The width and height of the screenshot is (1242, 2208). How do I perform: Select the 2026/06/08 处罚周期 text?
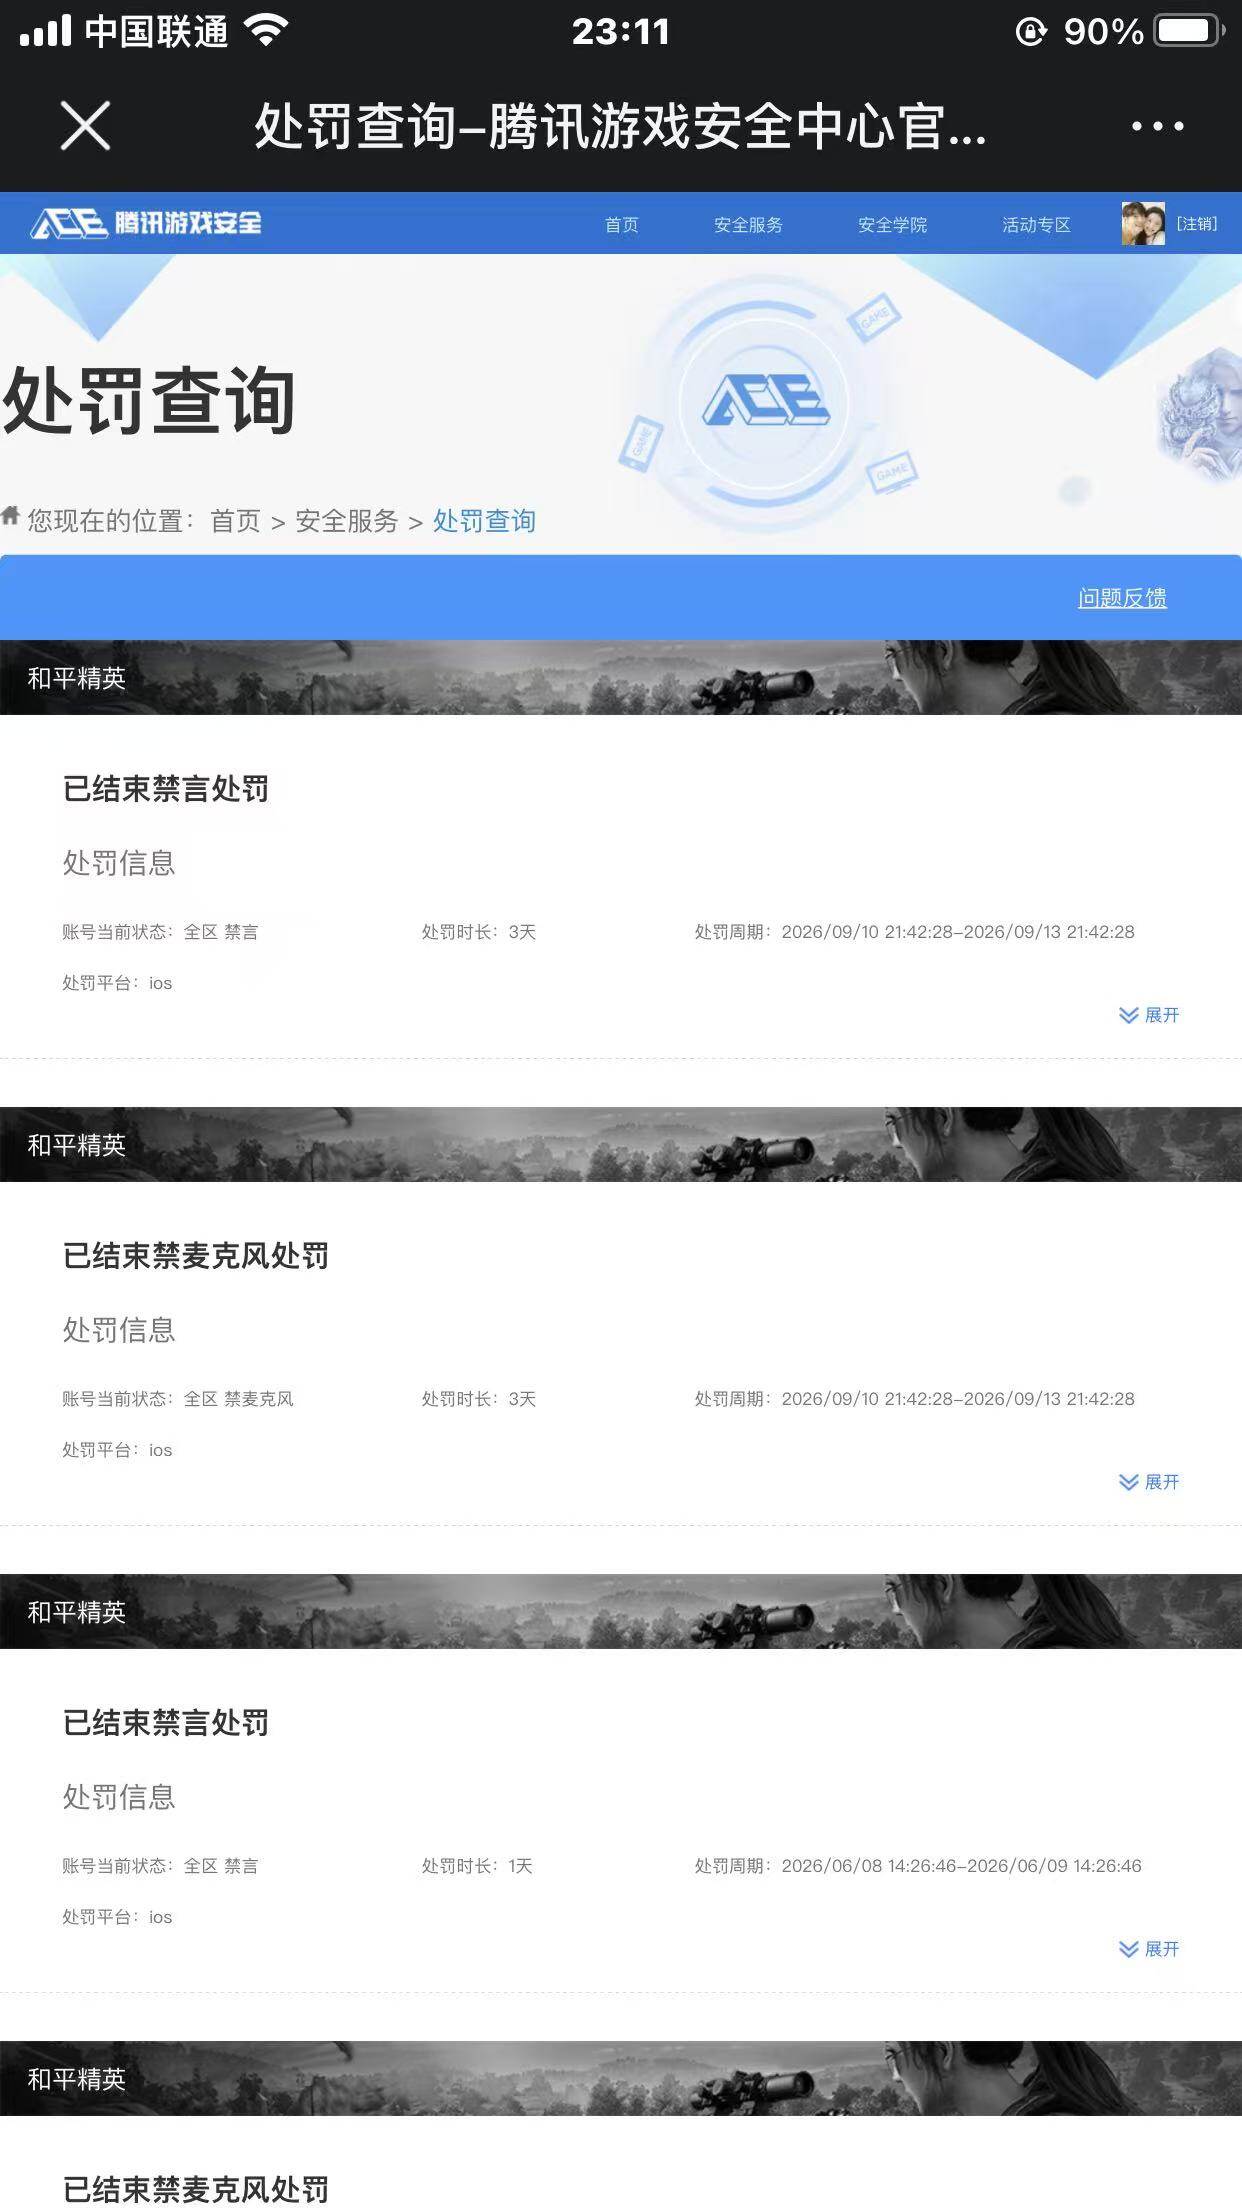pyautogui.click(x=918, y=1866)
